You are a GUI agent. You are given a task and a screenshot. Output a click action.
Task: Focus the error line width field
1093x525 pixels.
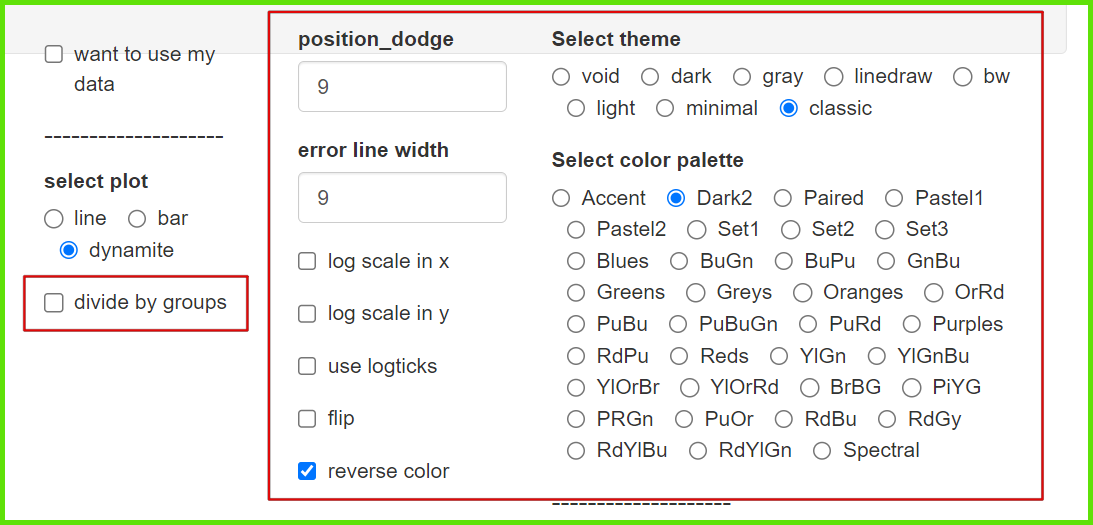click(x=402, y=198)
